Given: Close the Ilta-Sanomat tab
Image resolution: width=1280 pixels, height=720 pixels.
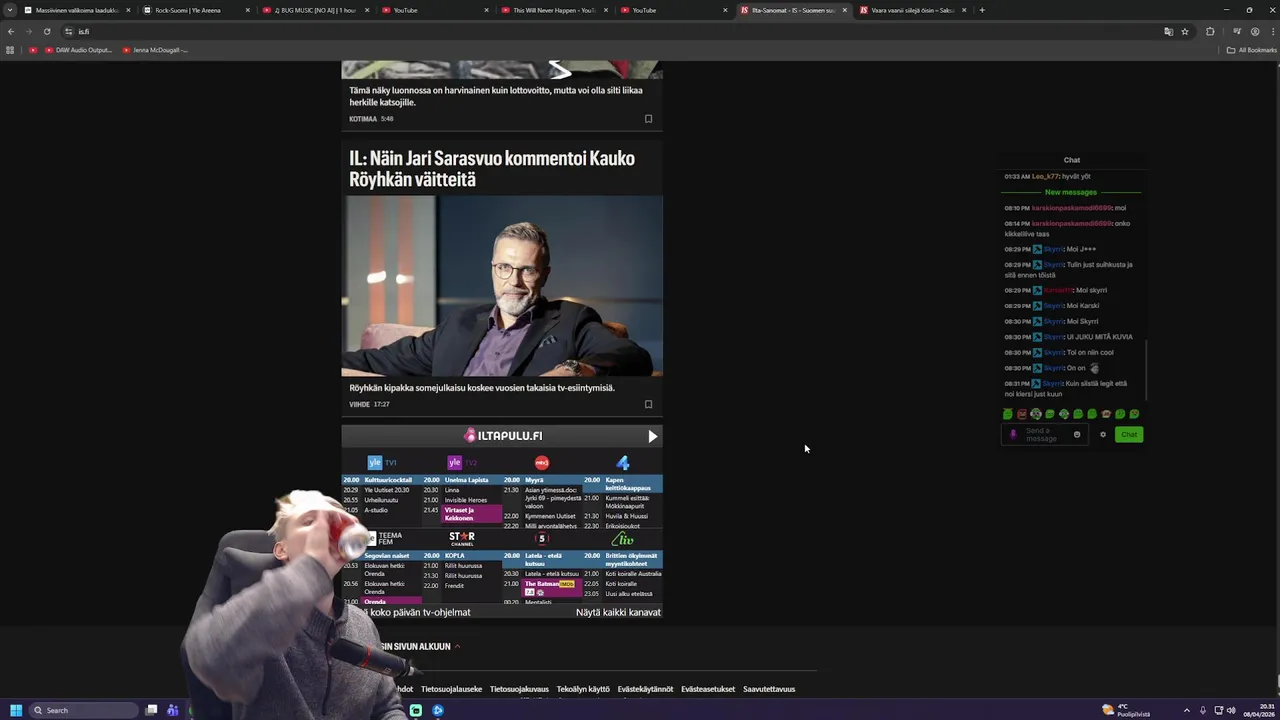Looking at the screenshot, I should pos(845,10).
